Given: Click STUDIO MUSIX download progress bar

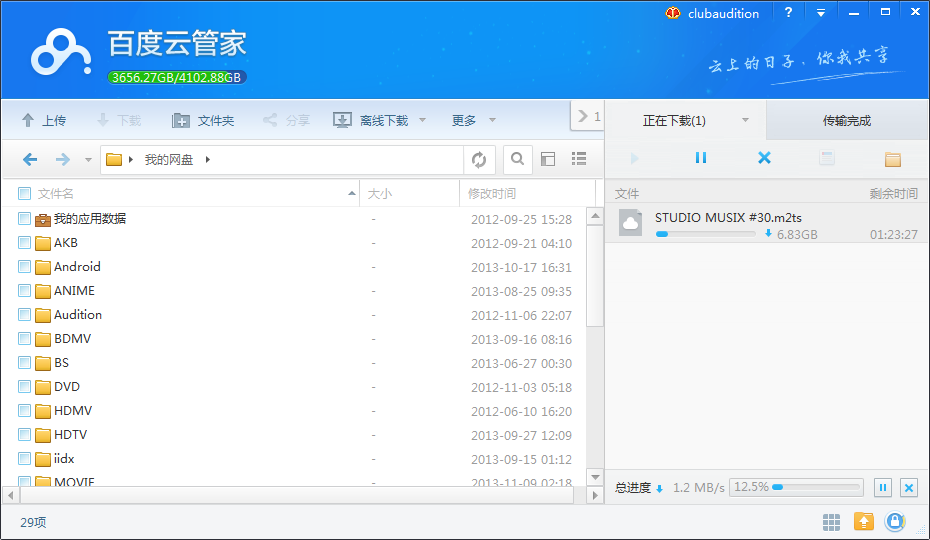Looking at the screenshot, I should (x=706, y=234).
